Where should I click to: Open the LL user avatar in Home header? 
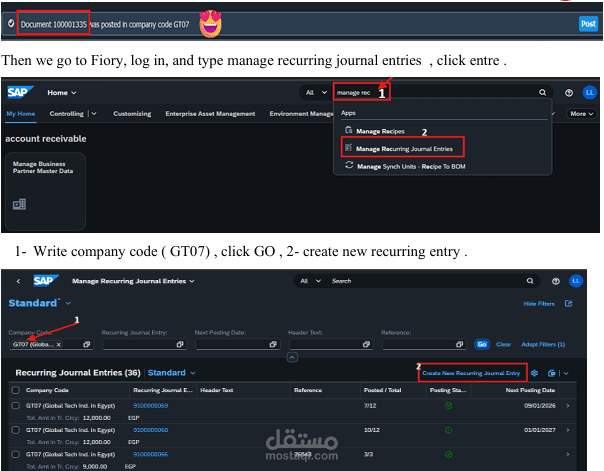coord(589,92)
